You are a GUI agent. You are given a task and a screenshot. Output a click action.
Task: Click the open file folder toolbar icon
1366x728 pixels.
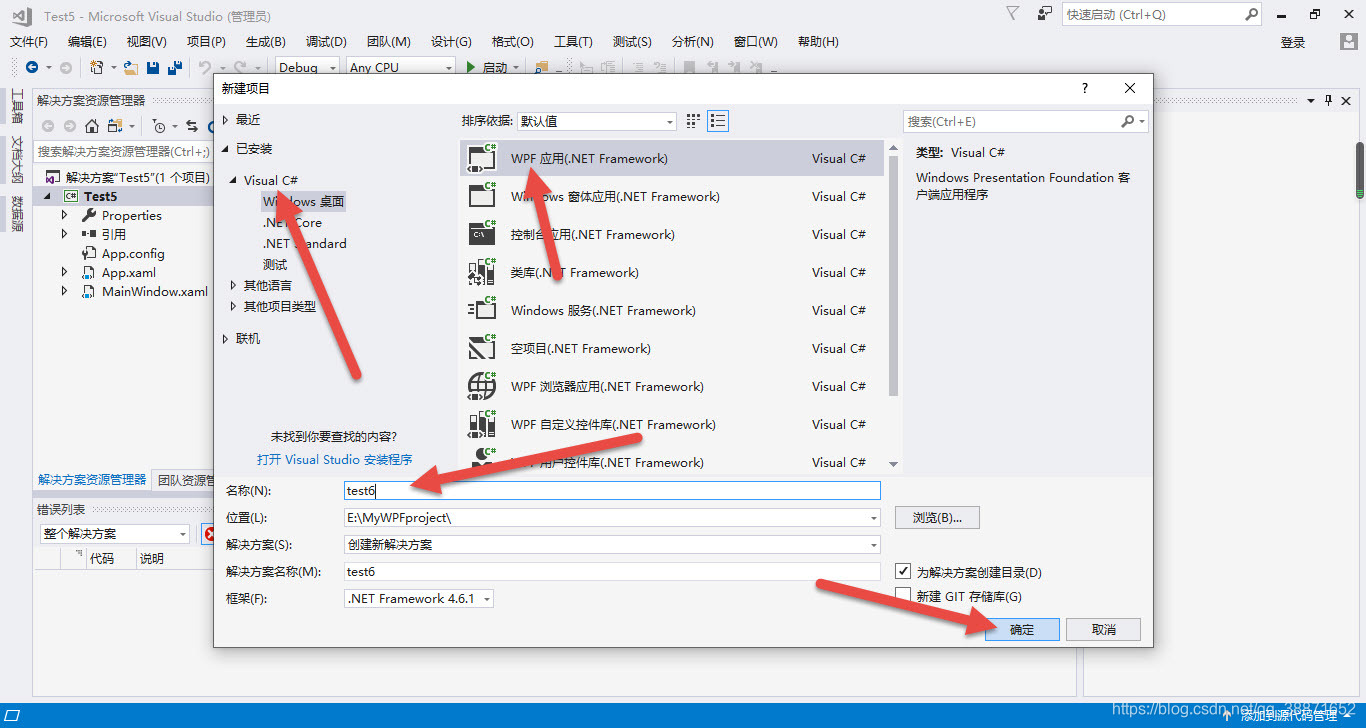(x=130, y=67)
